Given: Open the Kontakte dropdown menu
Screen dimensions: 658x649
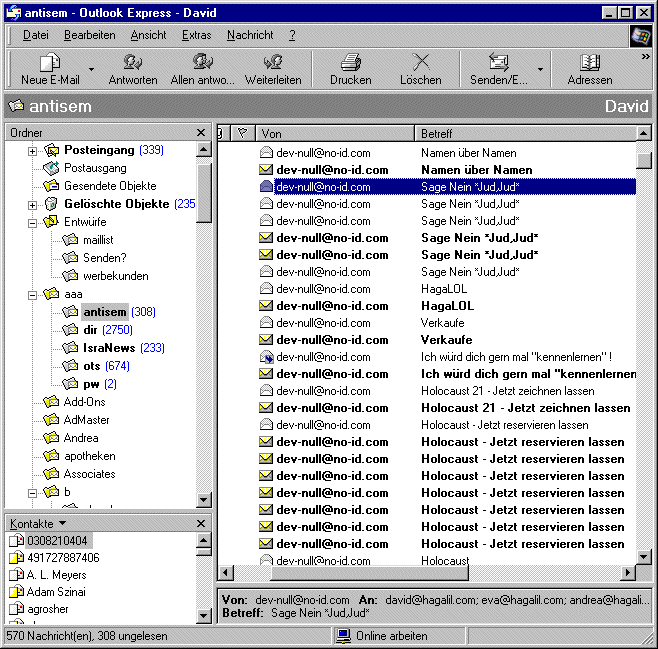Looking at the screenshot, I should point(62,523).
